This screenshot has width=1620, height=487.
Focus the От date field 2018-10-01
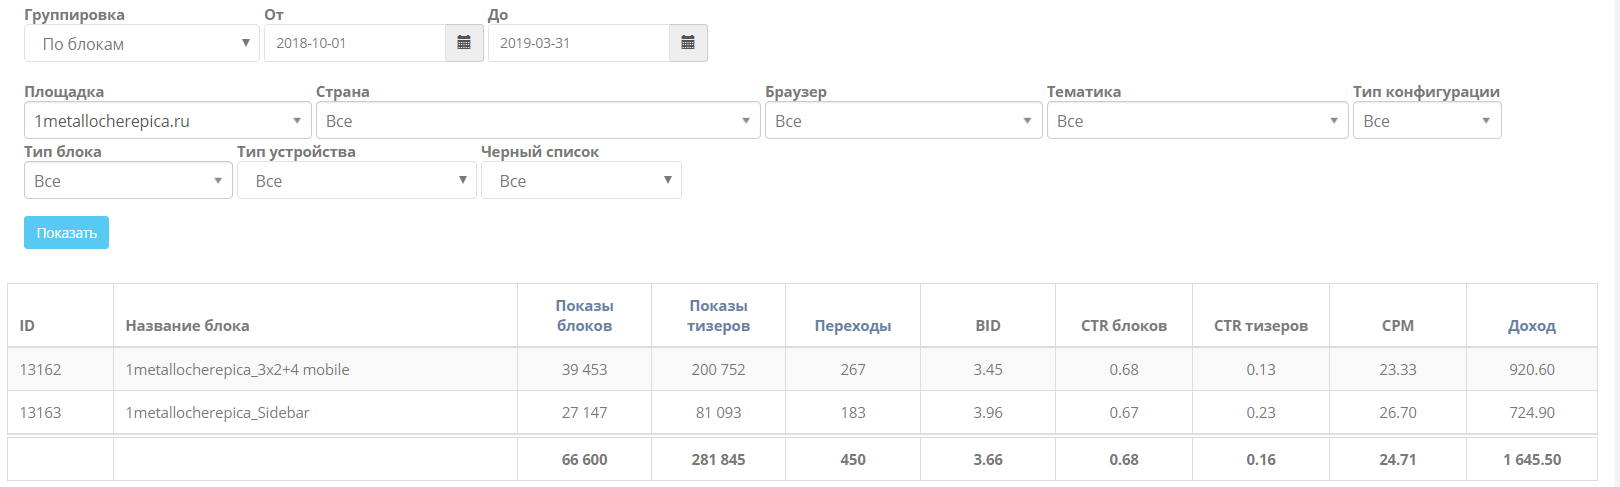355,43
